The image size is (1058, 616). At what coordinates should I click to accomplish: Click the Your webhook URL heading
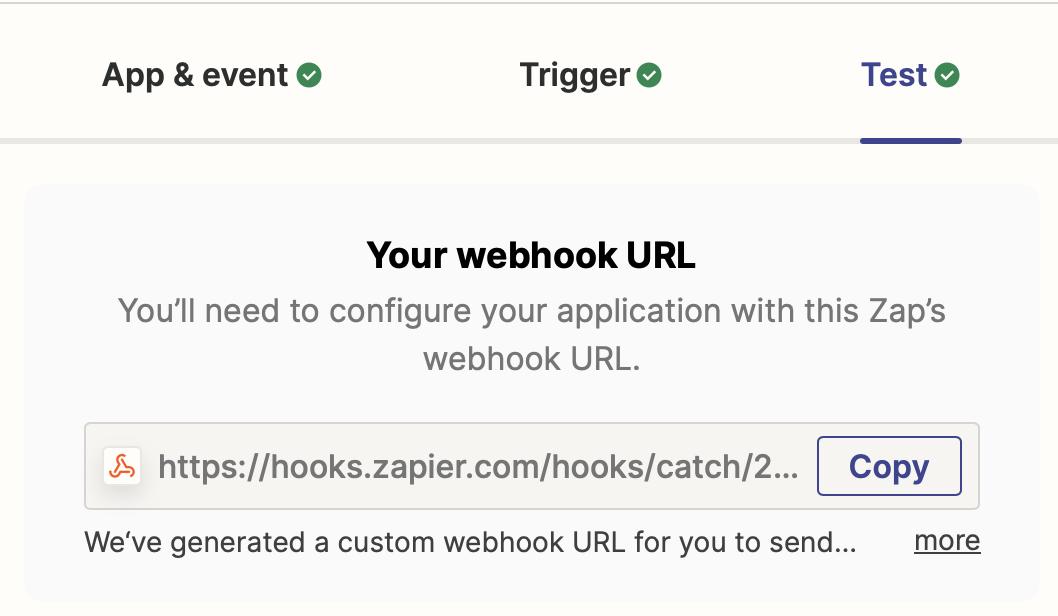tap(531, 256)
